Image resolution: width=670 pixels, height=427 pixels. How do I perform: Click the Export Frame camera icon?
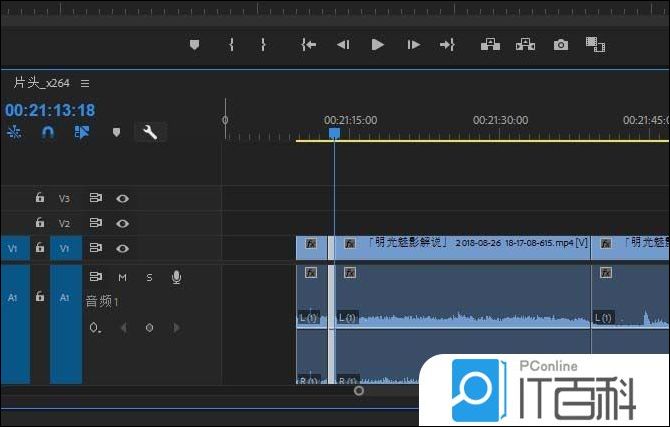point(561,45)
